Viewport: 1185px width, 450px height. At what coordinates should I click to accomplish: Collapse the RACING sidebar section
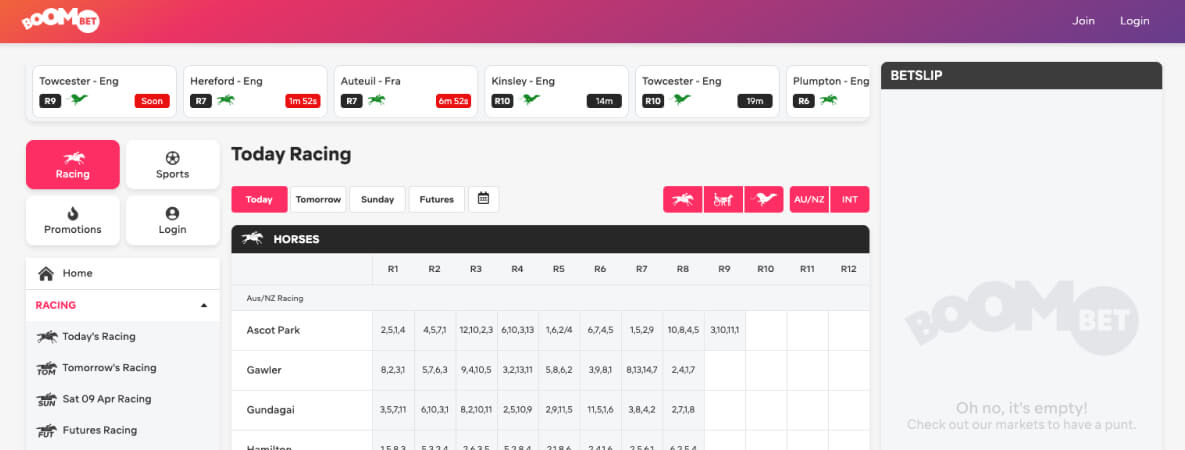pos(122,306)
